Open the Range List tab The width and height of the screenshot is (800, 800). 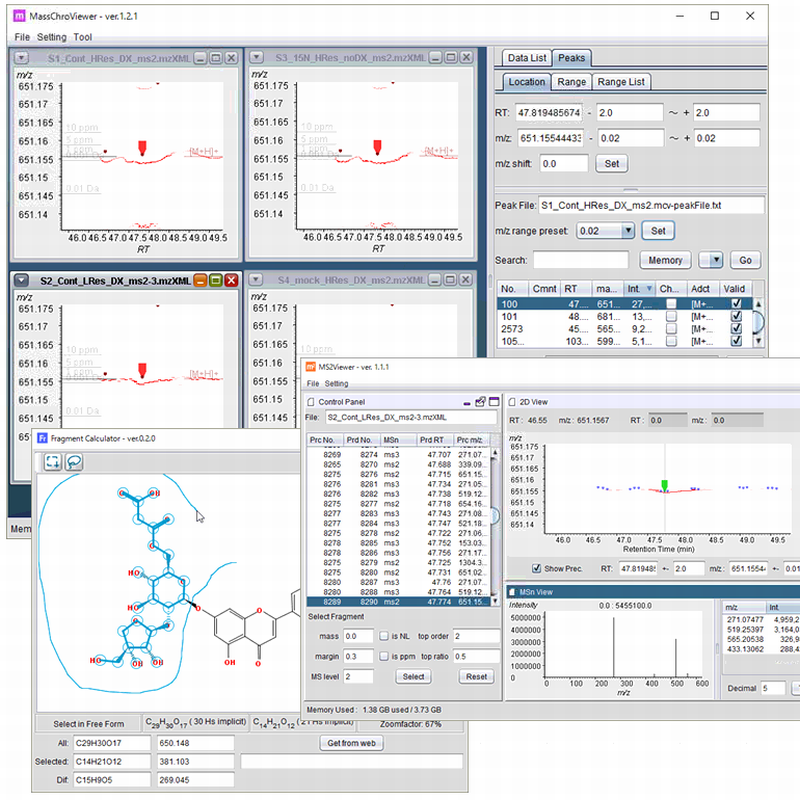pos(621,82)
